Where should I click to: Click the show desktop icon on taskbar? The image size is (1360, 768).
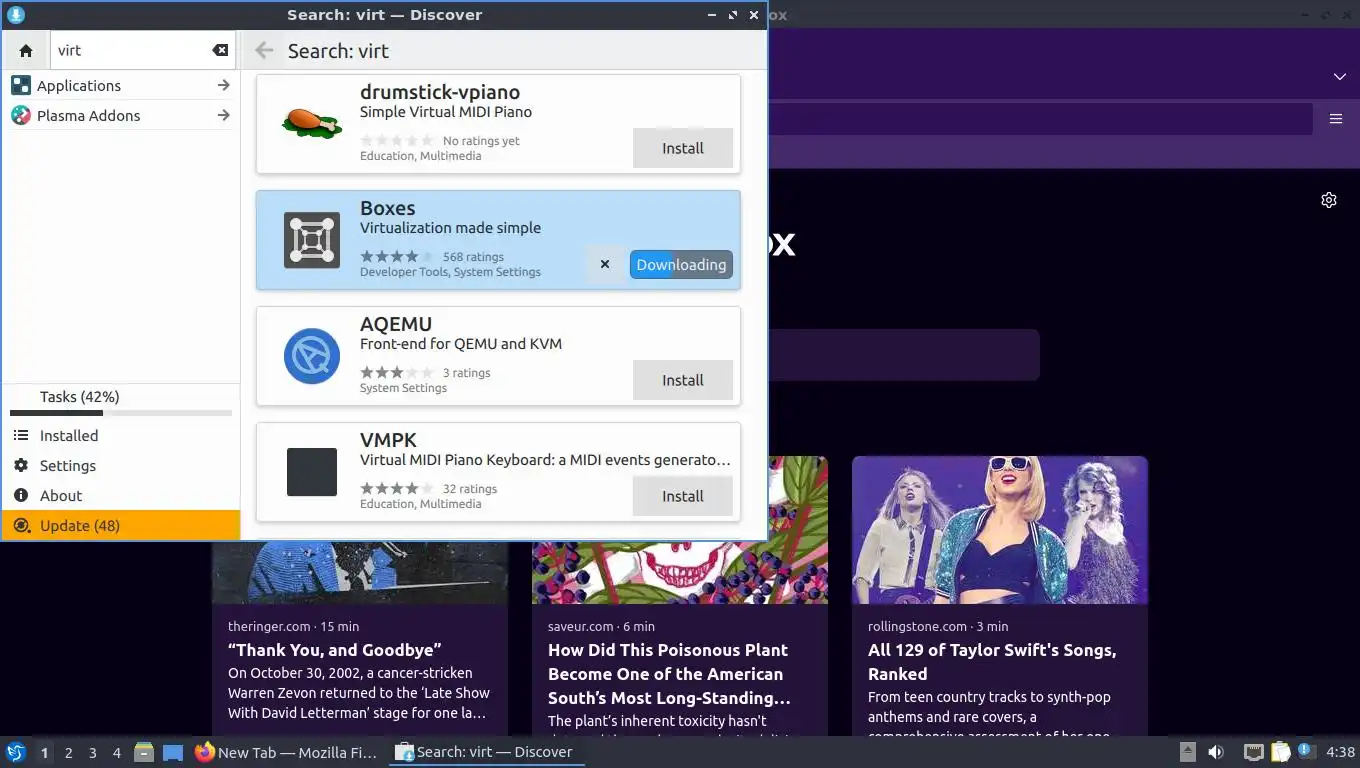[x=173, y=752]
